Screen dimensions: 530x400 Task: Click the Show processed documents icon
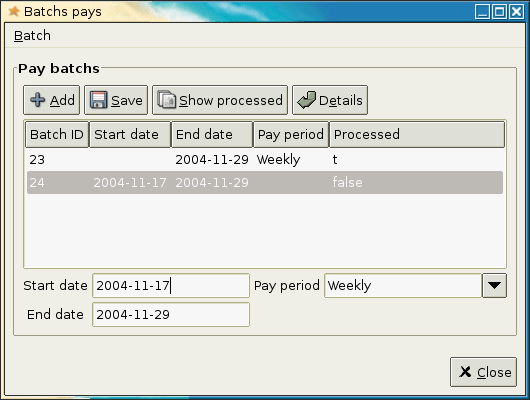tap(167, 100)
